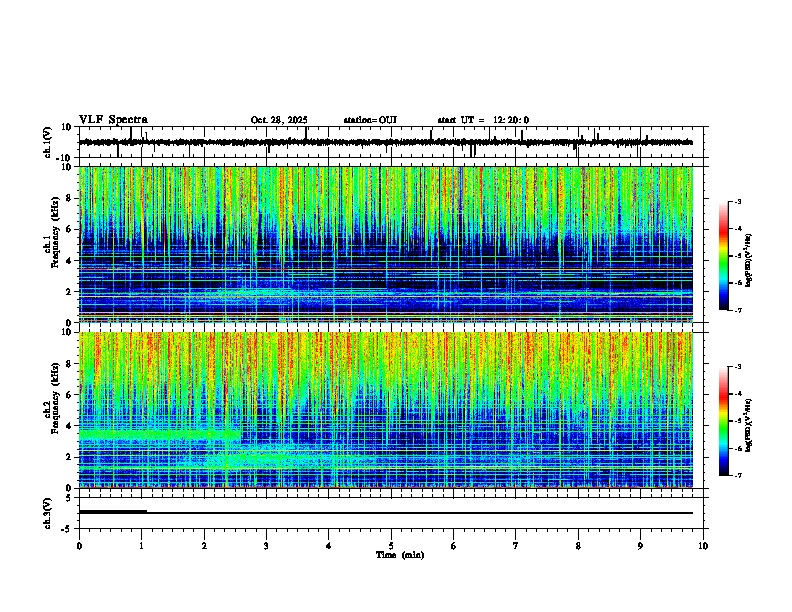Click the time axis tick label "7"
The image size is (792, 612).
[x=516, y=546]
